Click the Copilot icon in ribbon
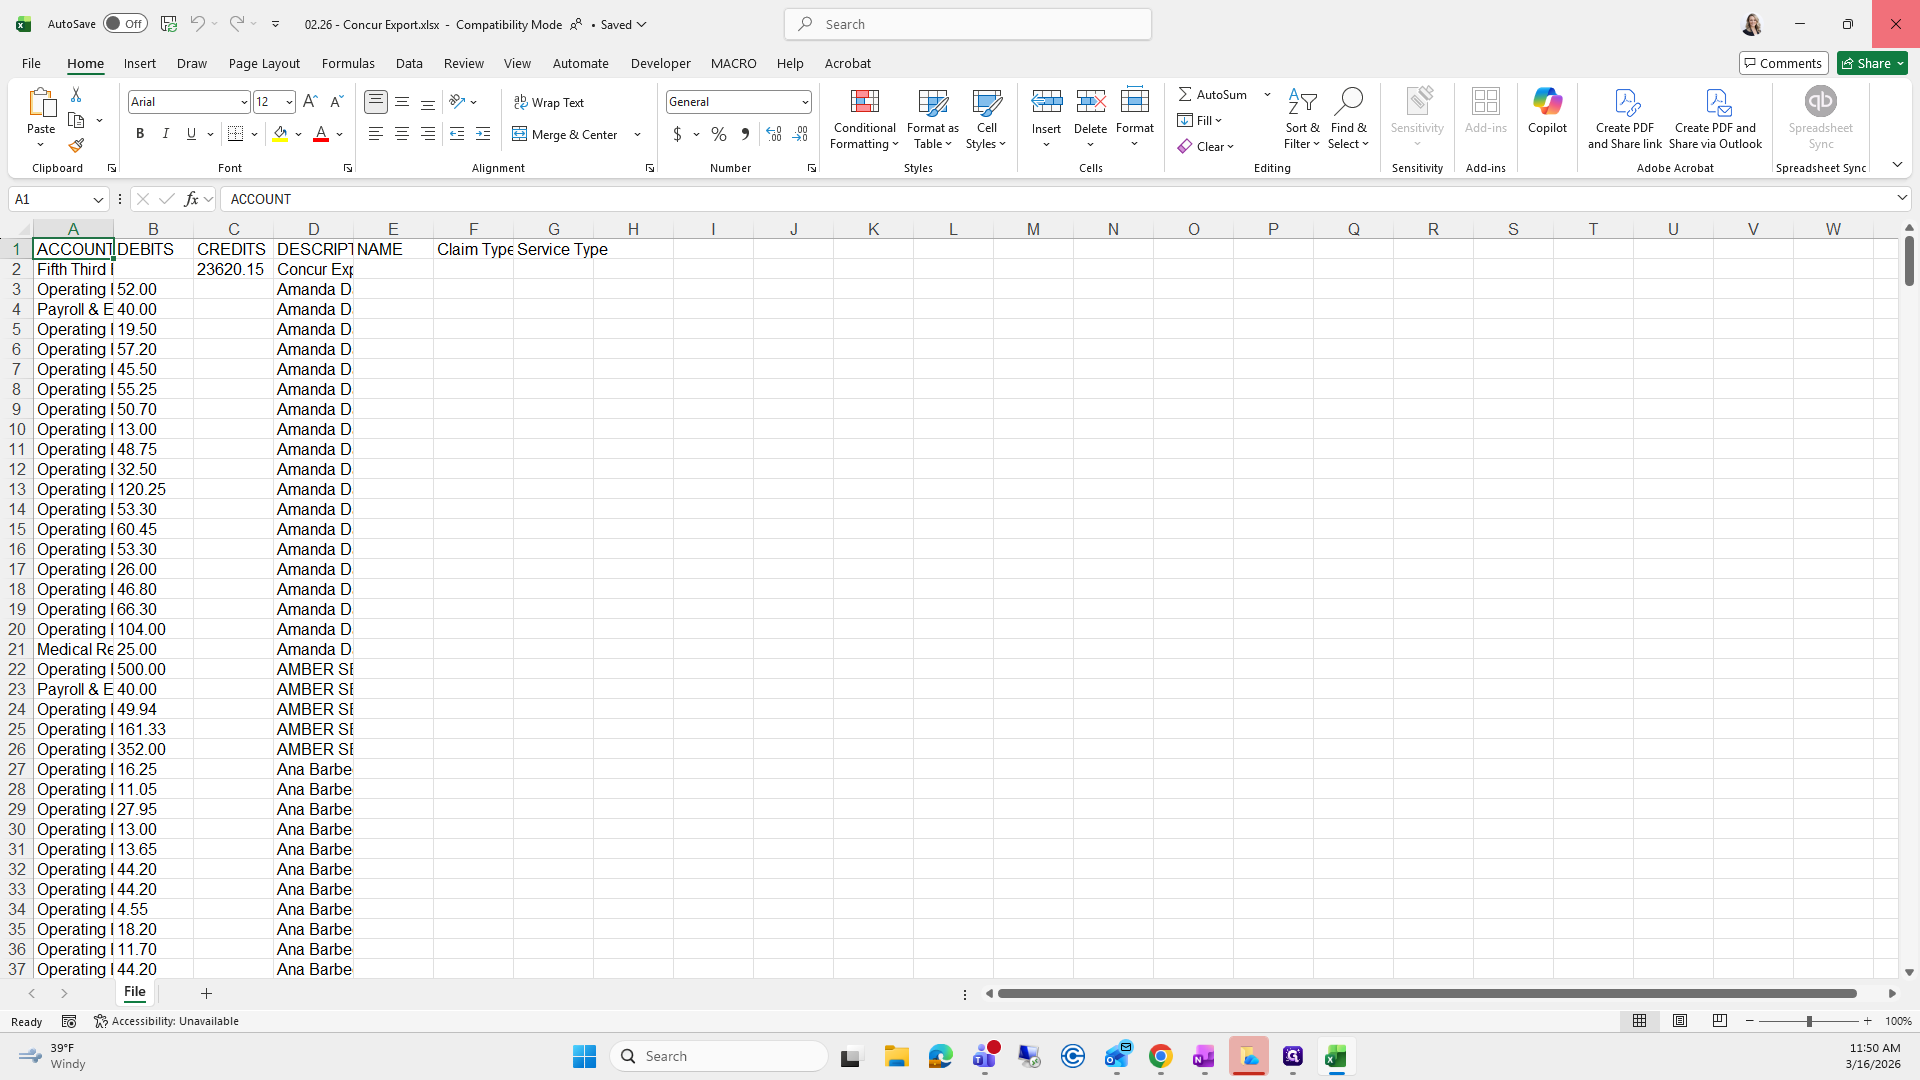Viewport: 1920px width, 1080px height. [x=1547, y=102]
